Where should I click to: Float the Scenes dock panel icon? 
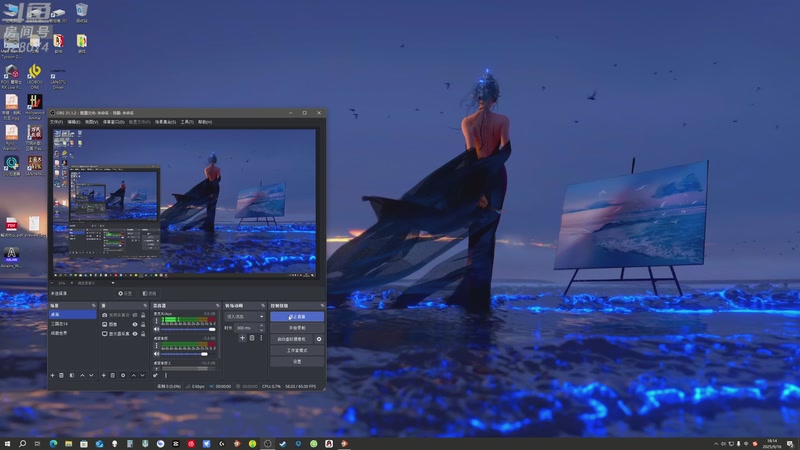tap(94, 306)
